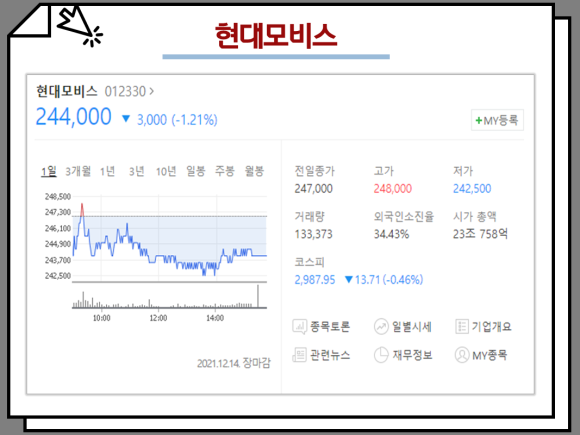Switch chart to 3년
The height and width of the screenshot is (435, 580).
tap(136, 171)
